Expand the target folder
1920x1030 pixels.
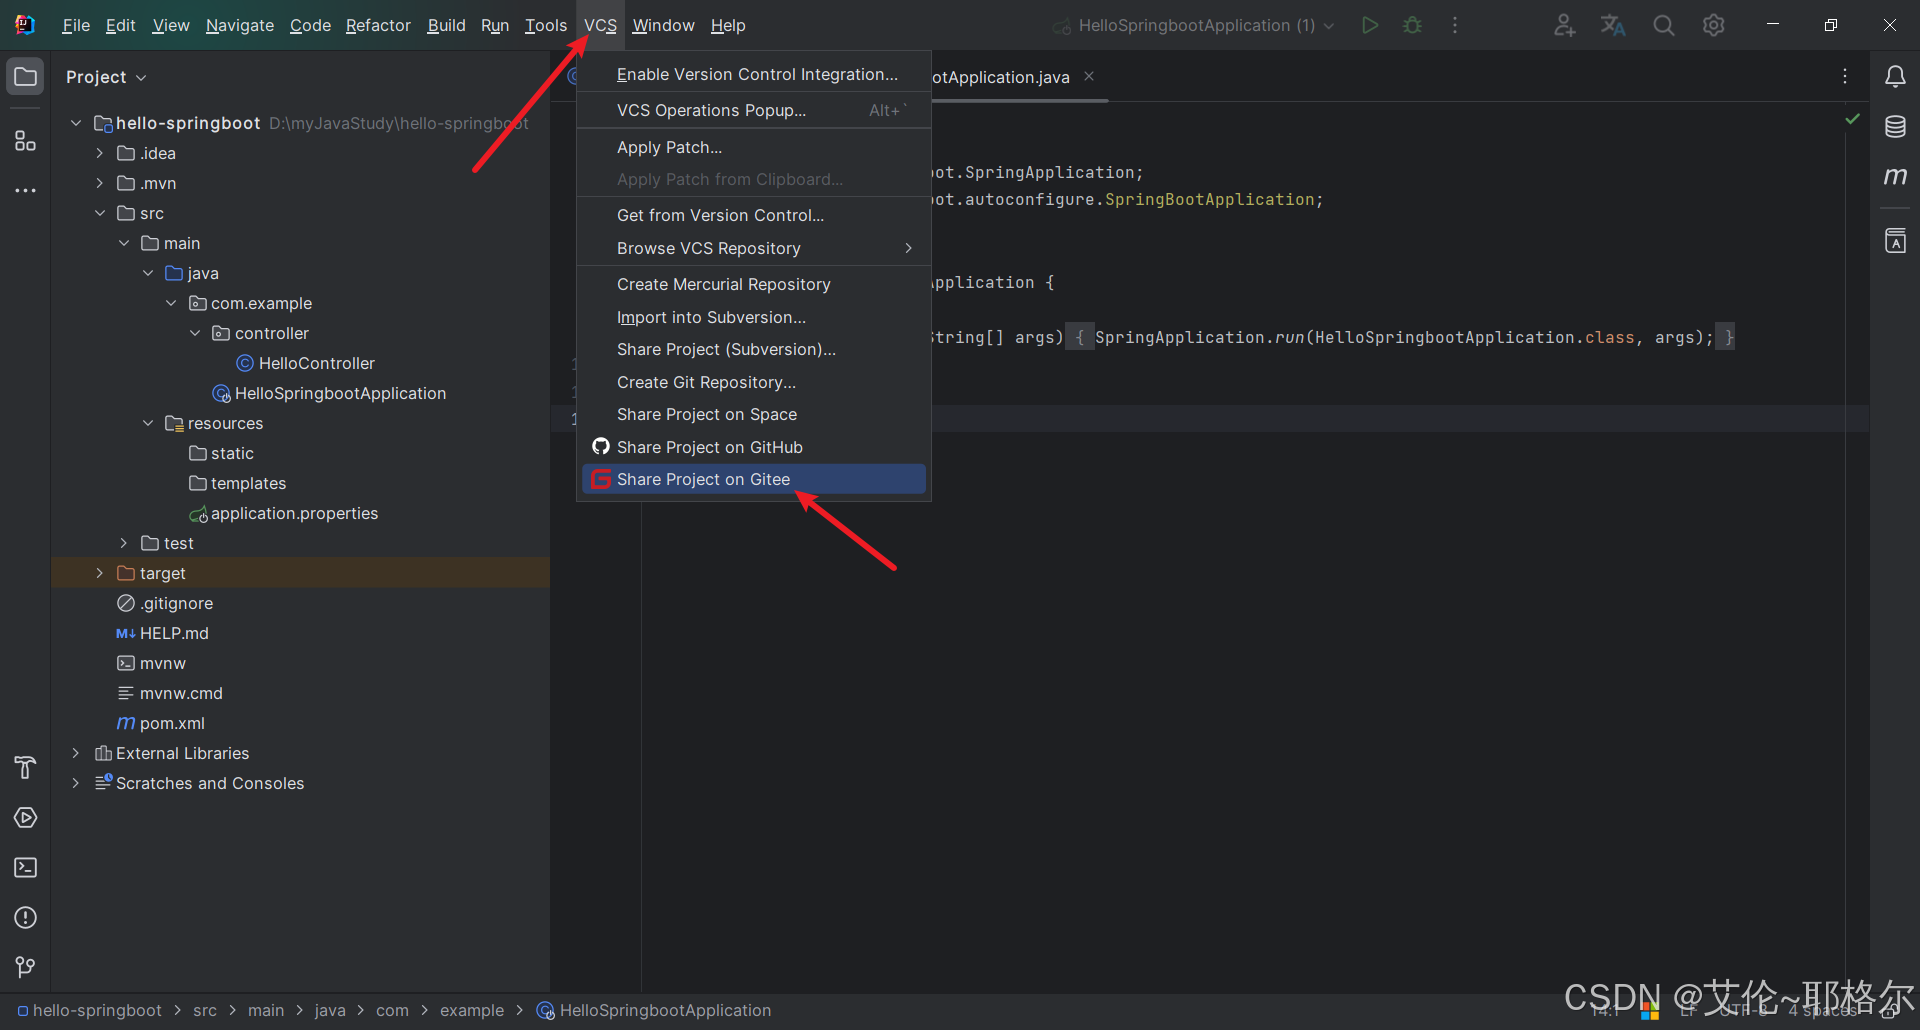click(x=100, y=573)
